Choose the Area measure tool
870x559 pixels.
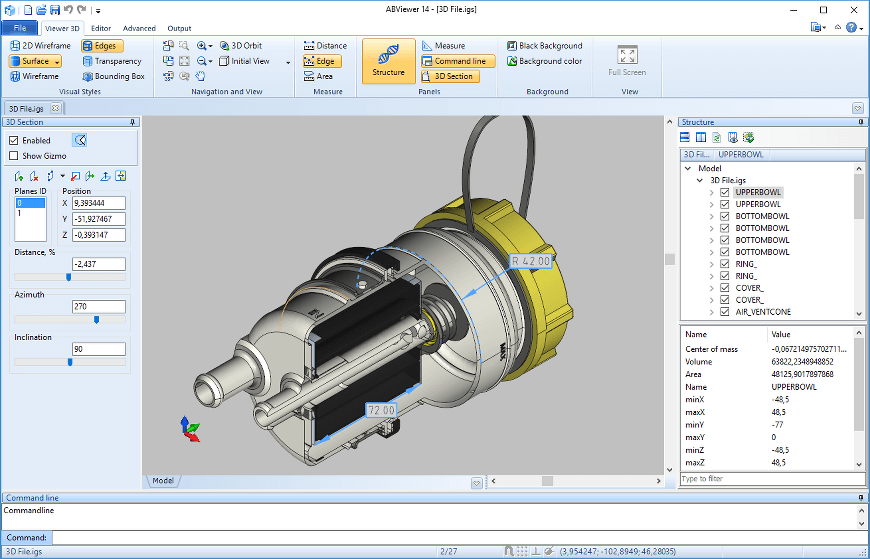[318, 76]
